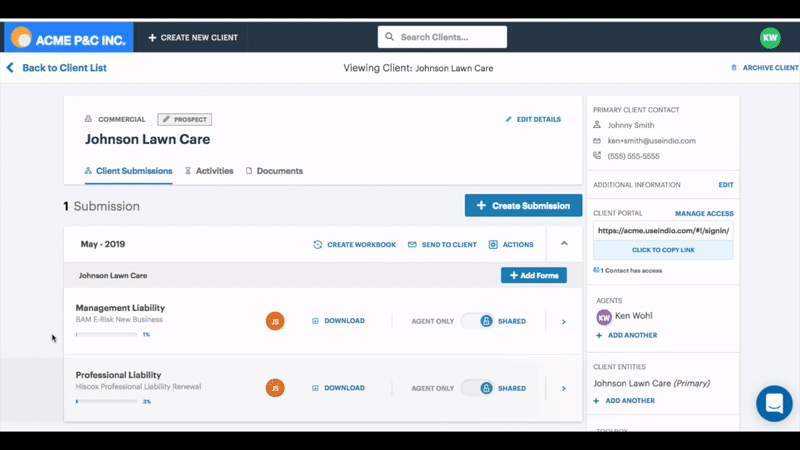Click to copy client portal link
Image resolution: width=800 pixels, height=450 pixels.
pyautogui.click(x=663, y=249)
